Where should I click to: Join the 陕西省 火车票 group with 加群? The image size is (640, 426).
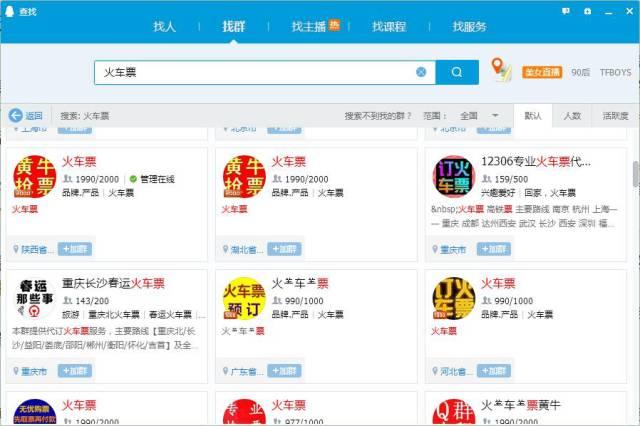point(75,249)
